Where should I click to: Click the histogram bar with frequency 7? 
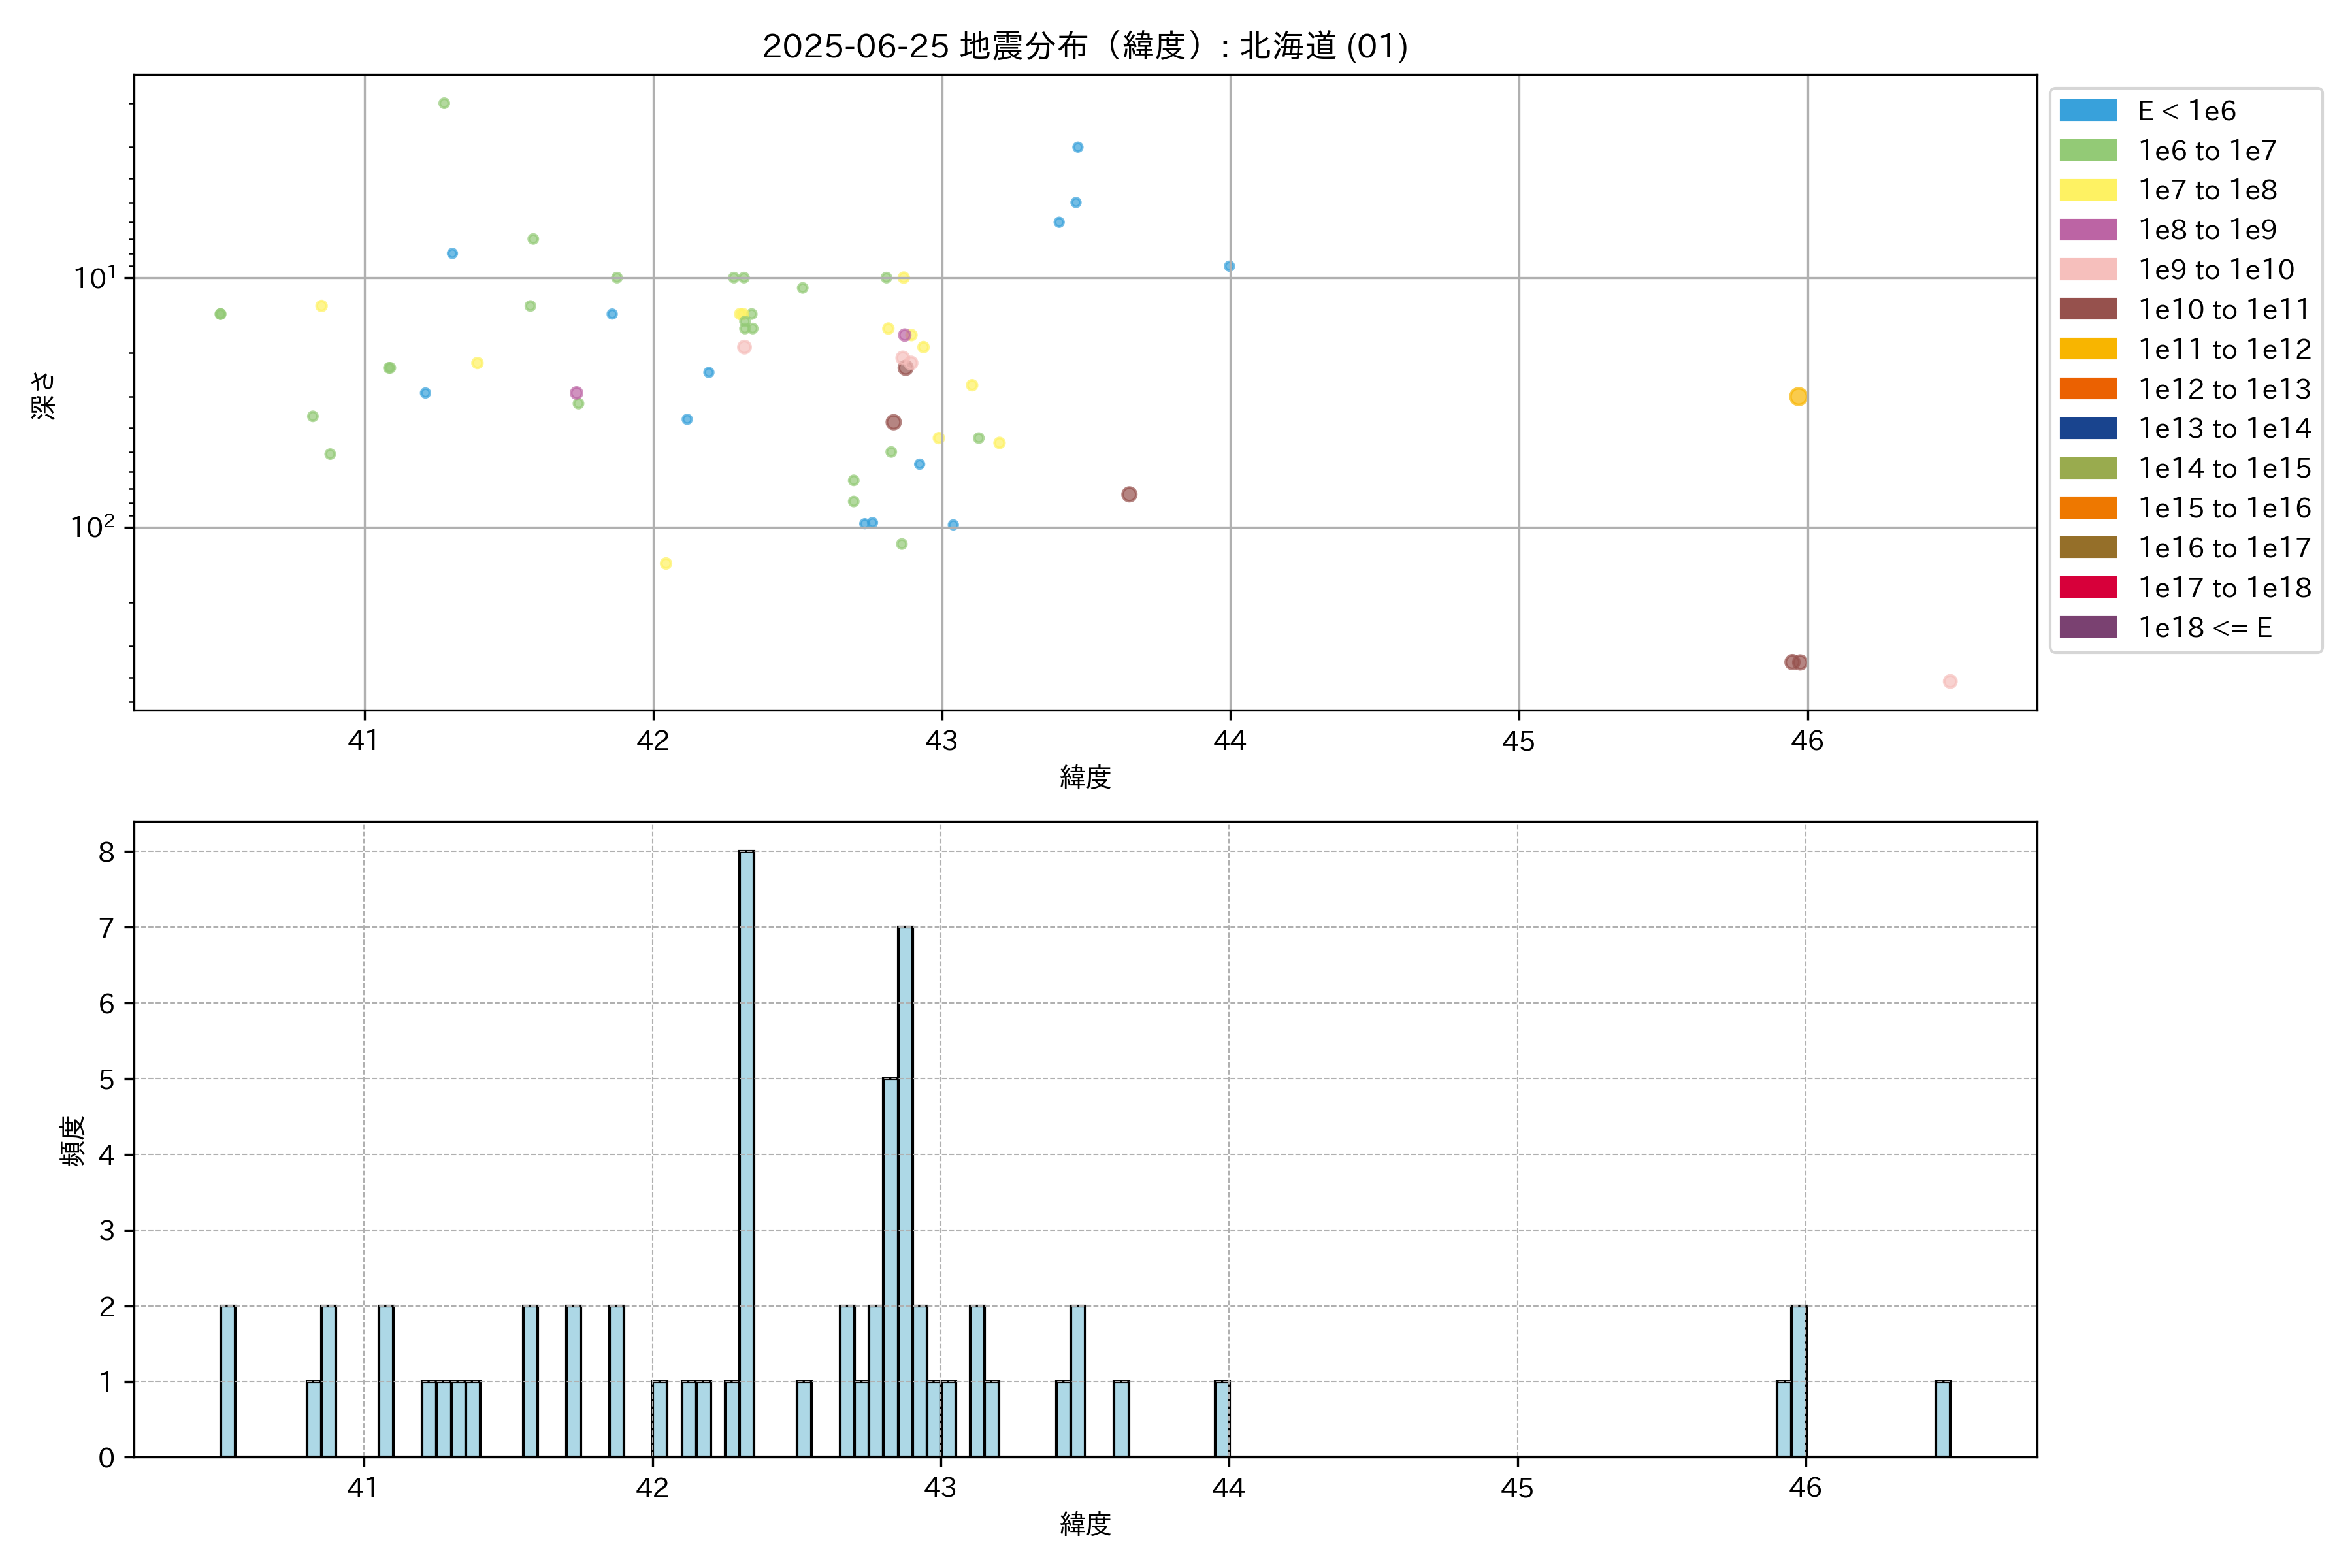pos(905,1191)
